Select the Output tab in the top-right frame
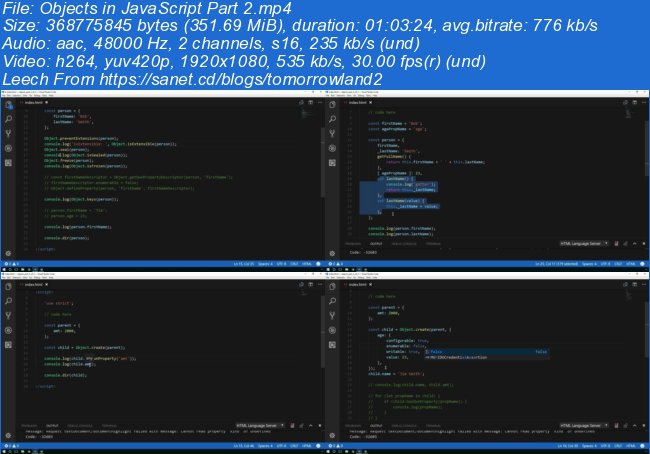Image resolution: width=650 pixels, height=454 pixels. pos(376,244)
